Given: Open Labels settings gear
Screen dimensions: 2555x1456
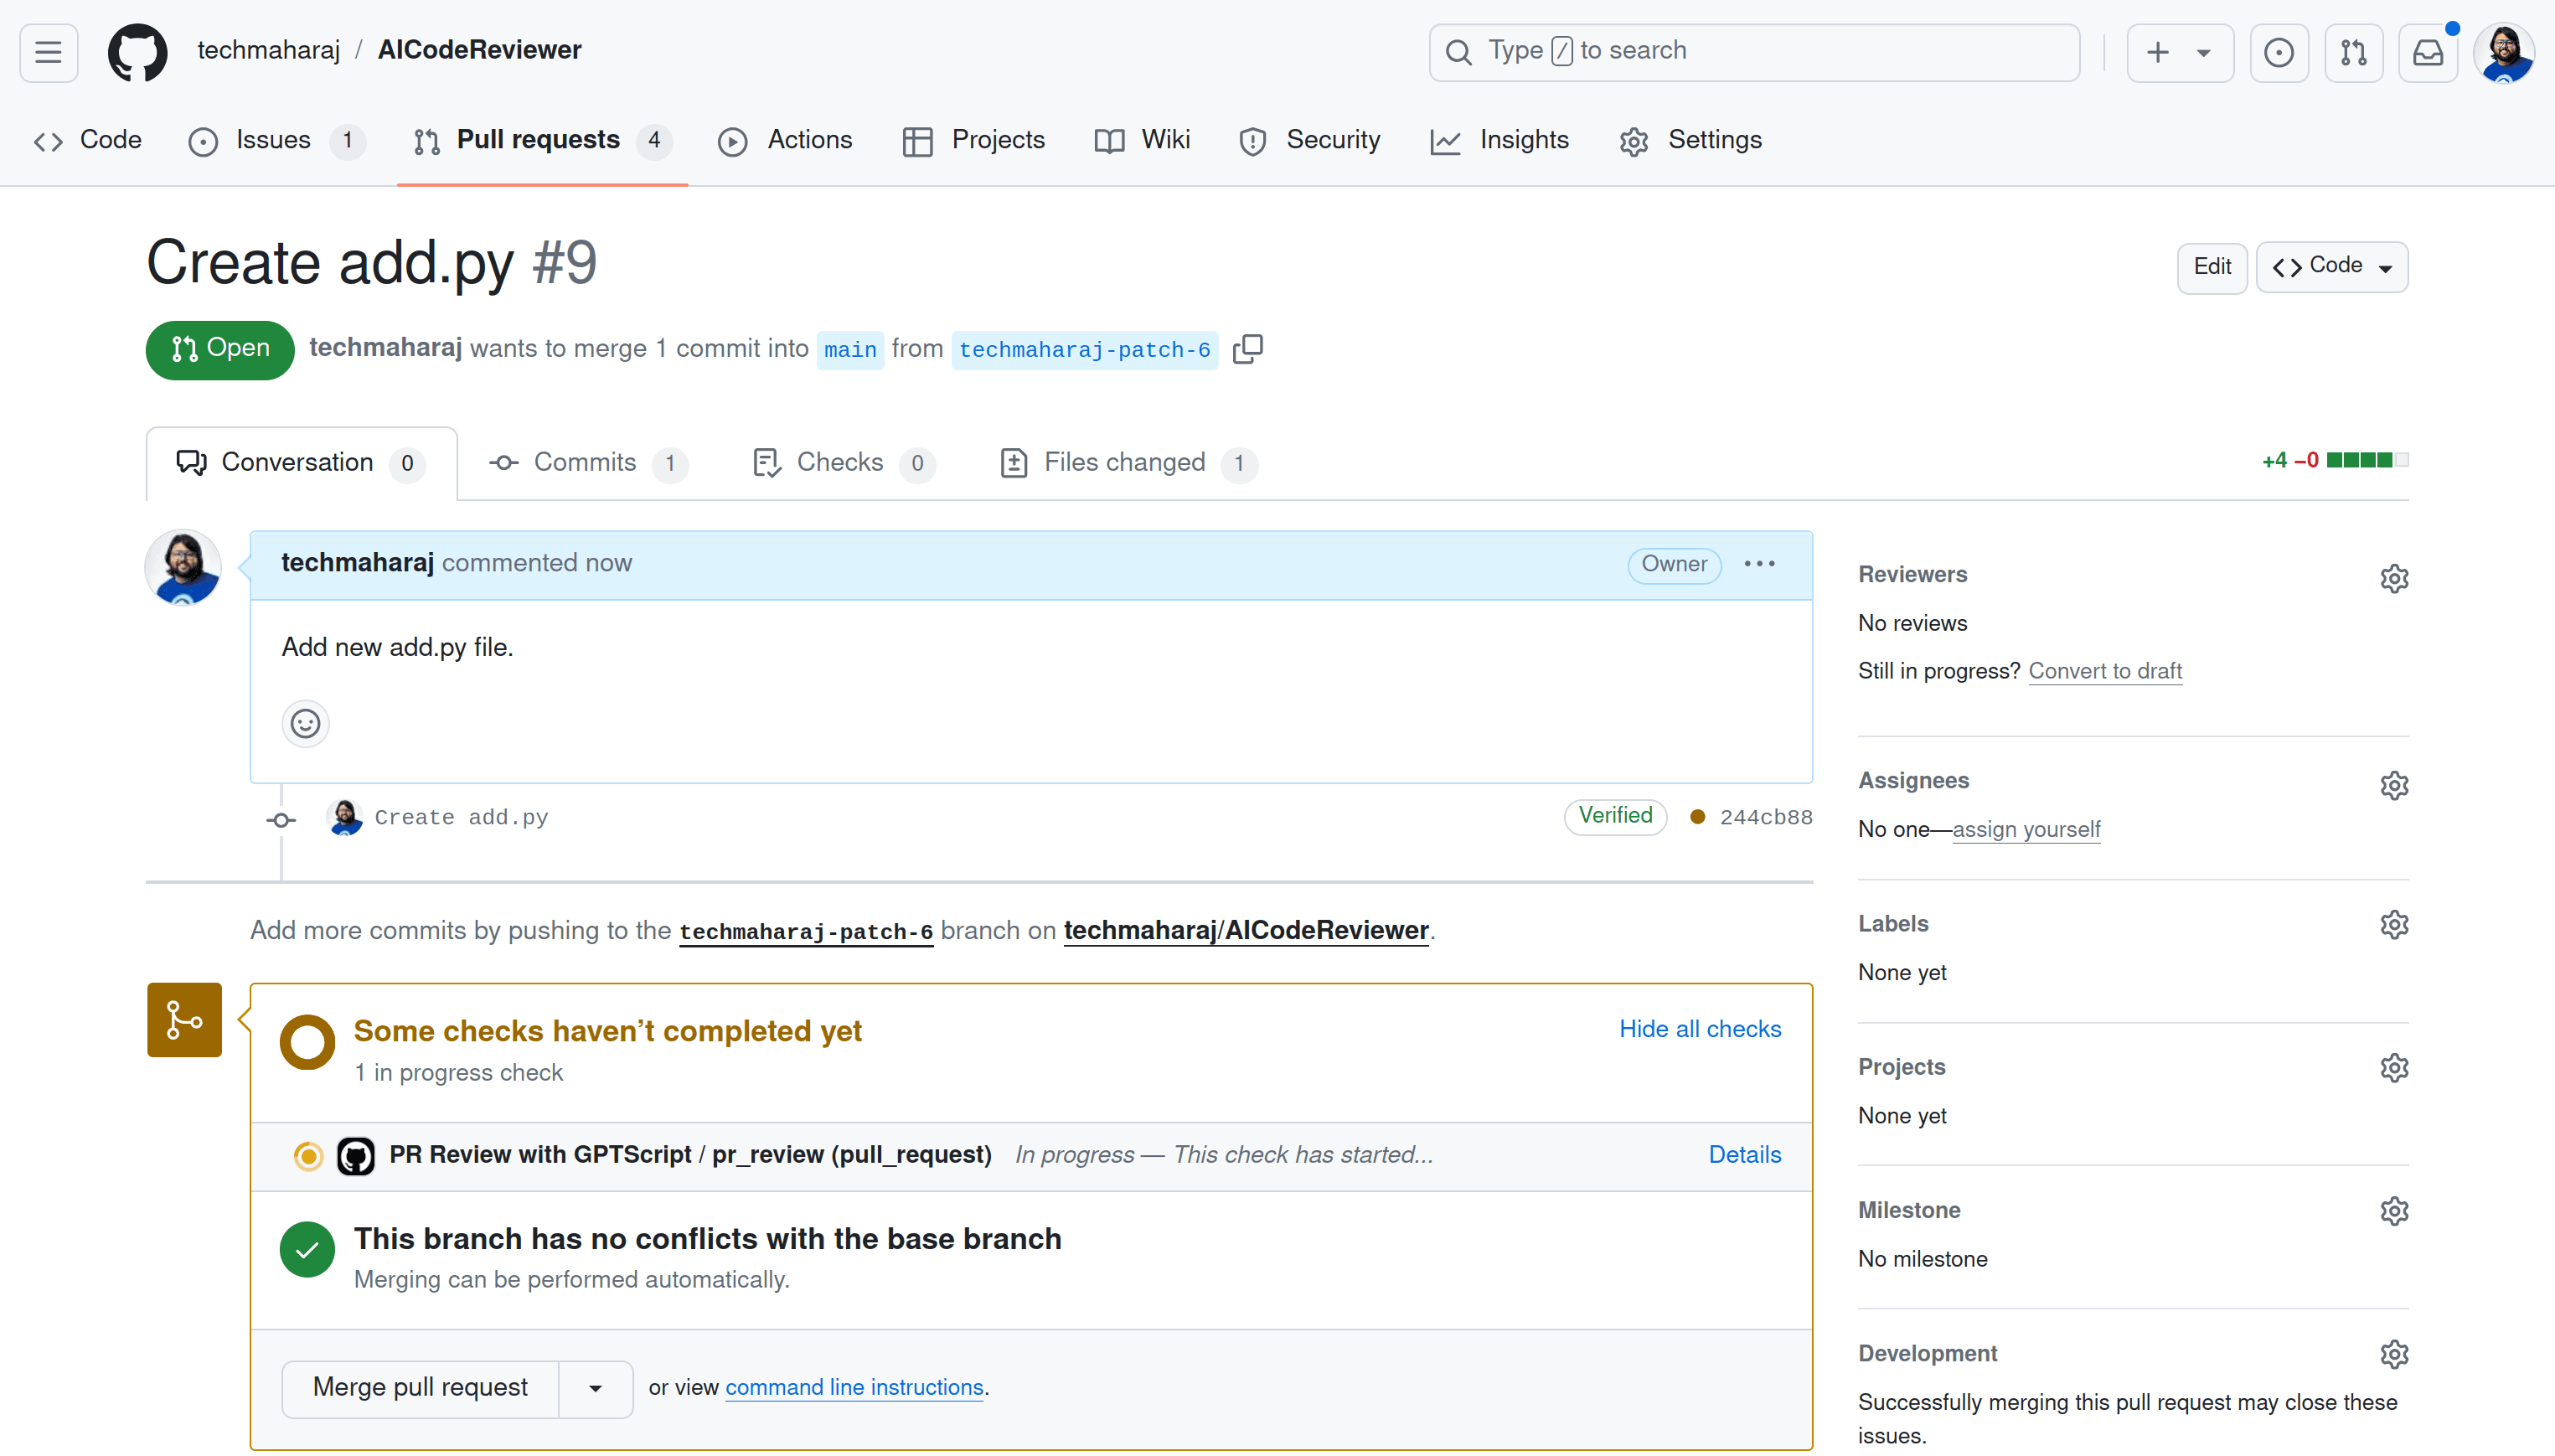Looking at the screenshot, I should [x=2393, y=925].
